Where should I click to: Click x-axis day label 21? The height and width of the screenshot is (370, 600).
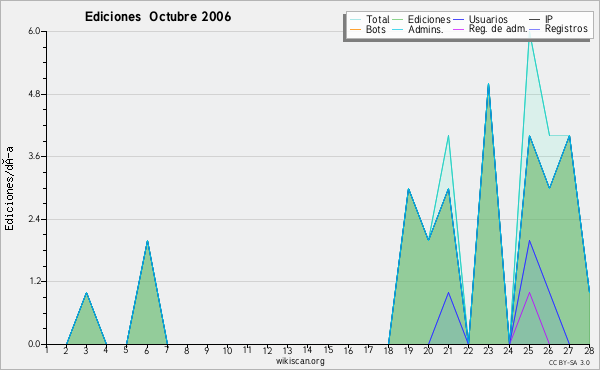[448, 350]
